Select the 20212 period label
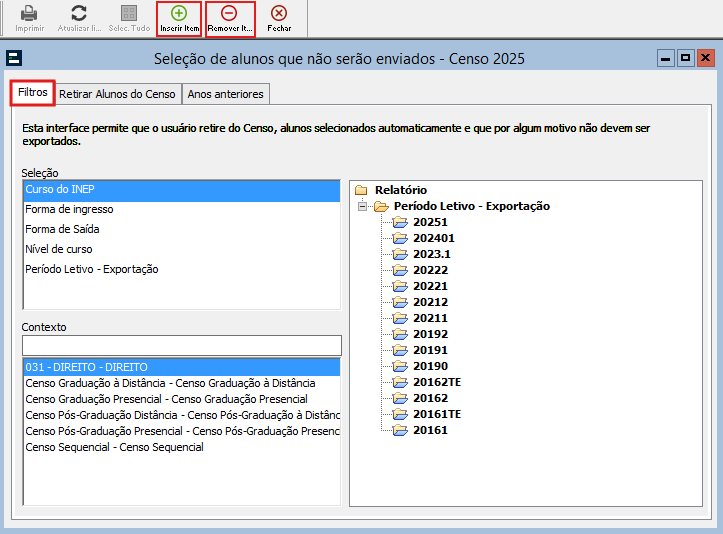Viewport: 723px width, 534px height. click(x=430, y=302)
